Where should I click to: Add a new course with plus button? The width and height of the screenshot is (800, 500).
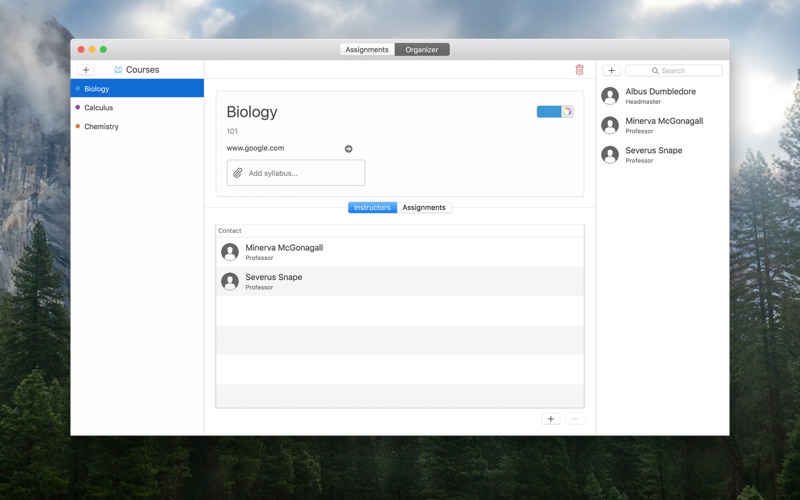coord(86,70)
